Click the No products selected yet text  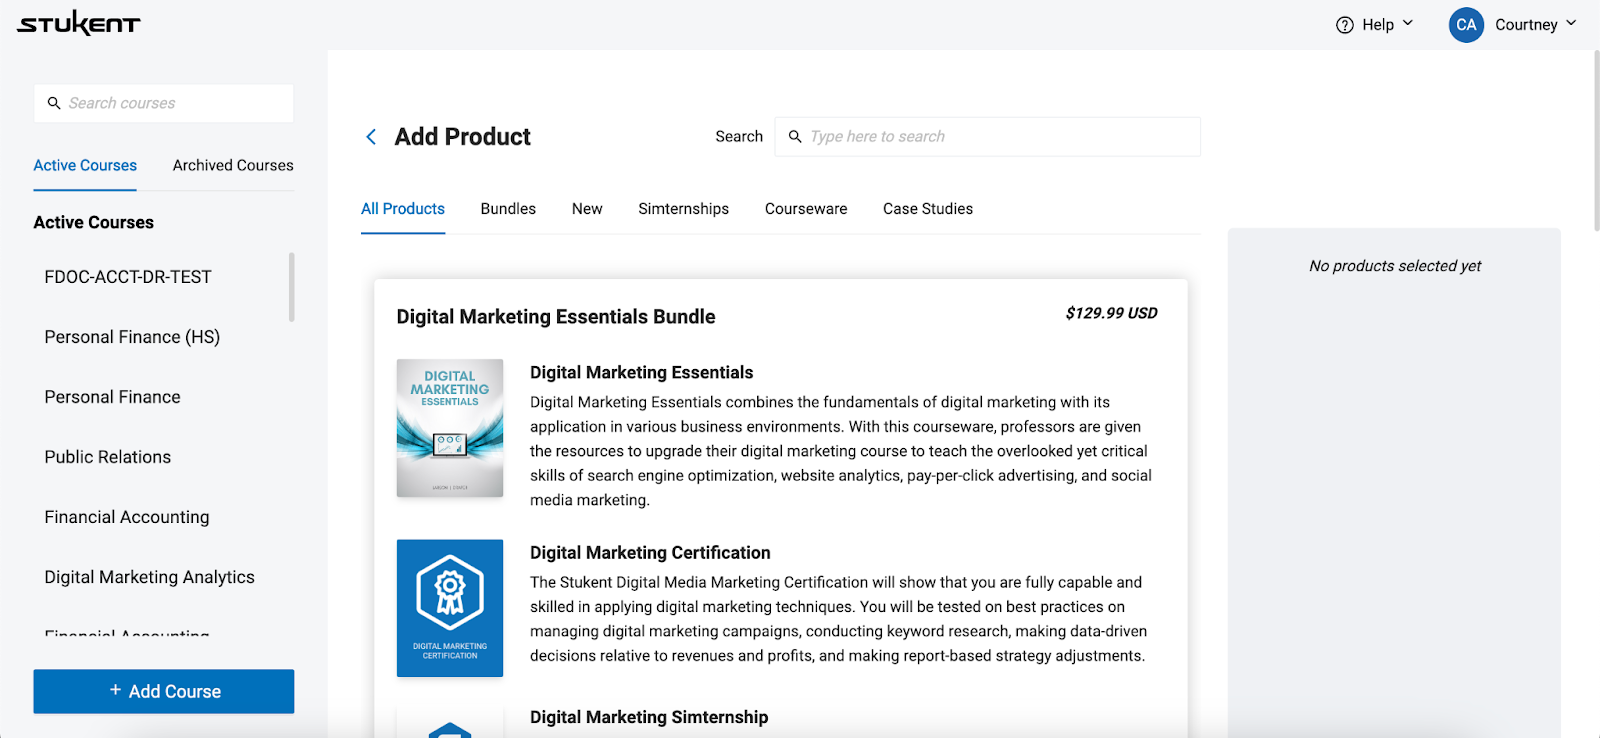point(1395,266)
